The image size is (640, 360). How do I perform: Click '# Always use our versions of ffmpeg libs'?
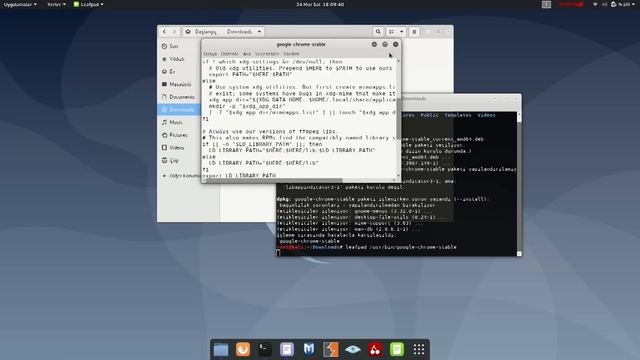[x=271, y=131]
